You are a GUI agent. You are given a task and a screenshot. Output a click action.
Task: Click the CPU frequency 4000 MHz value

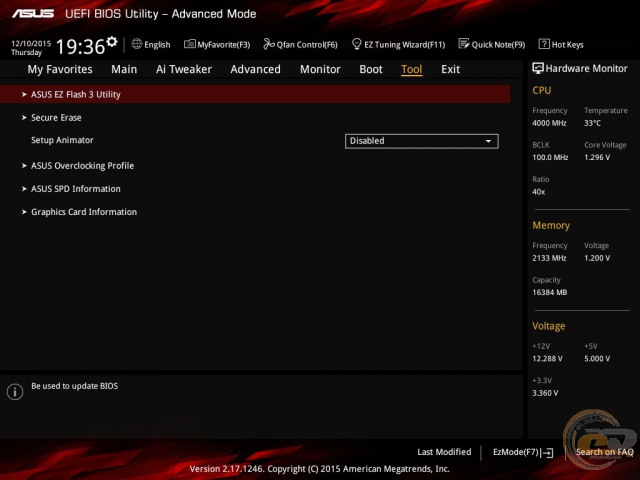point(549,123)
